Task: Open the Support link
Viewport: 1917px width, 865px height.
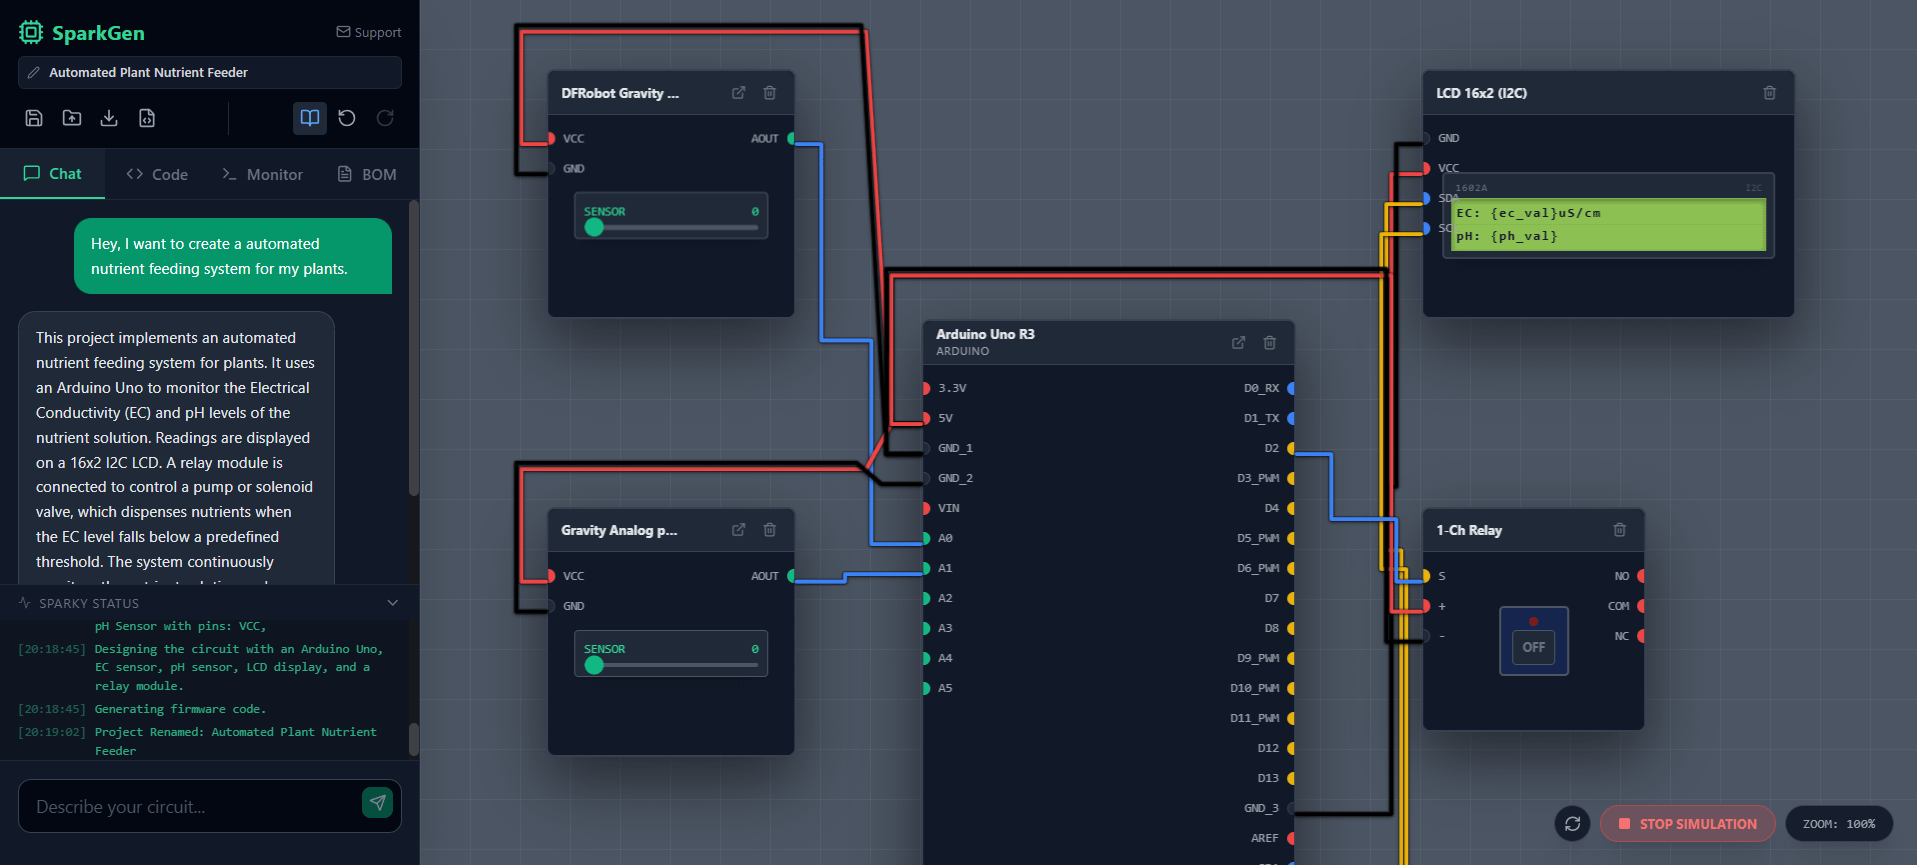Action: point(368,32)
